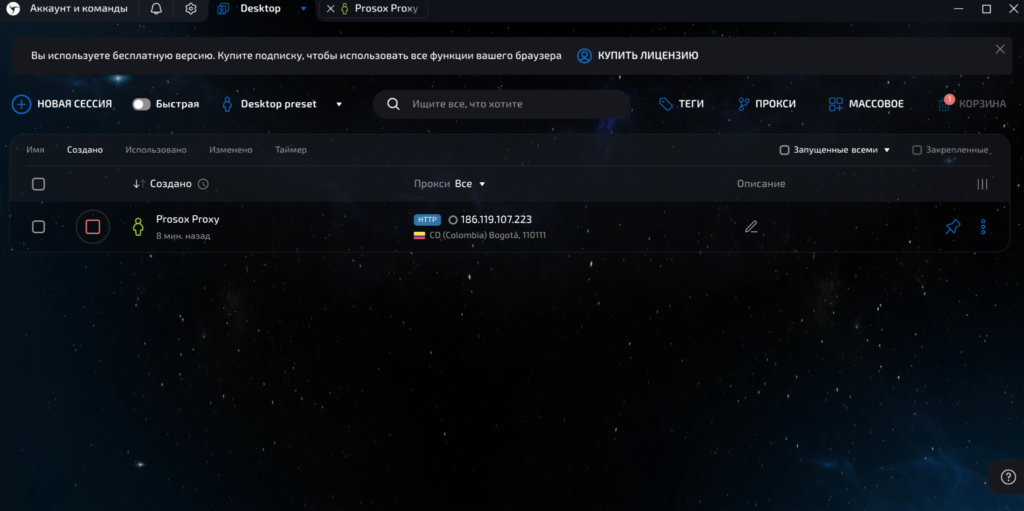
Task: Click the search field Ищите все
Action: click(510, 104)
